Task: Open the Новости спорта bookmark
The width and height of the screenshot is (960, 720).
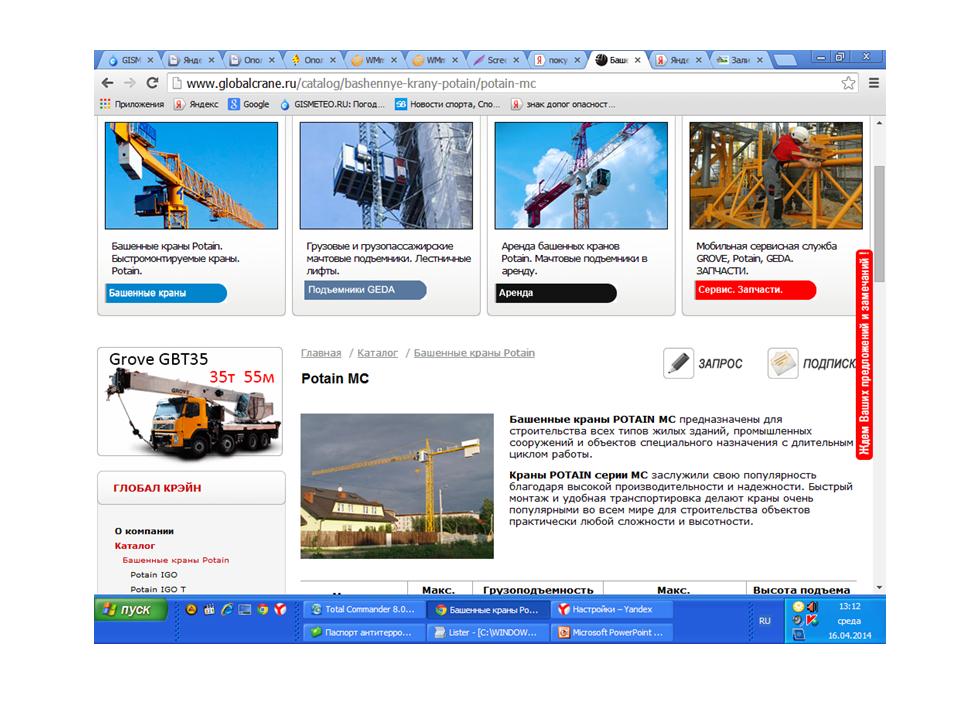Action: tap(448, 104)
